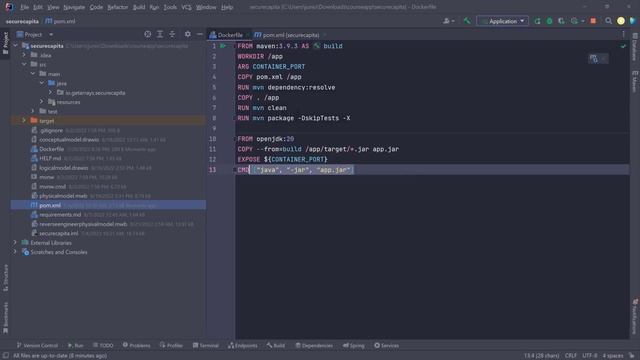Collapse the main folder
The width and height of the screenshot is (640, 360).
click(x=33, y=74)
